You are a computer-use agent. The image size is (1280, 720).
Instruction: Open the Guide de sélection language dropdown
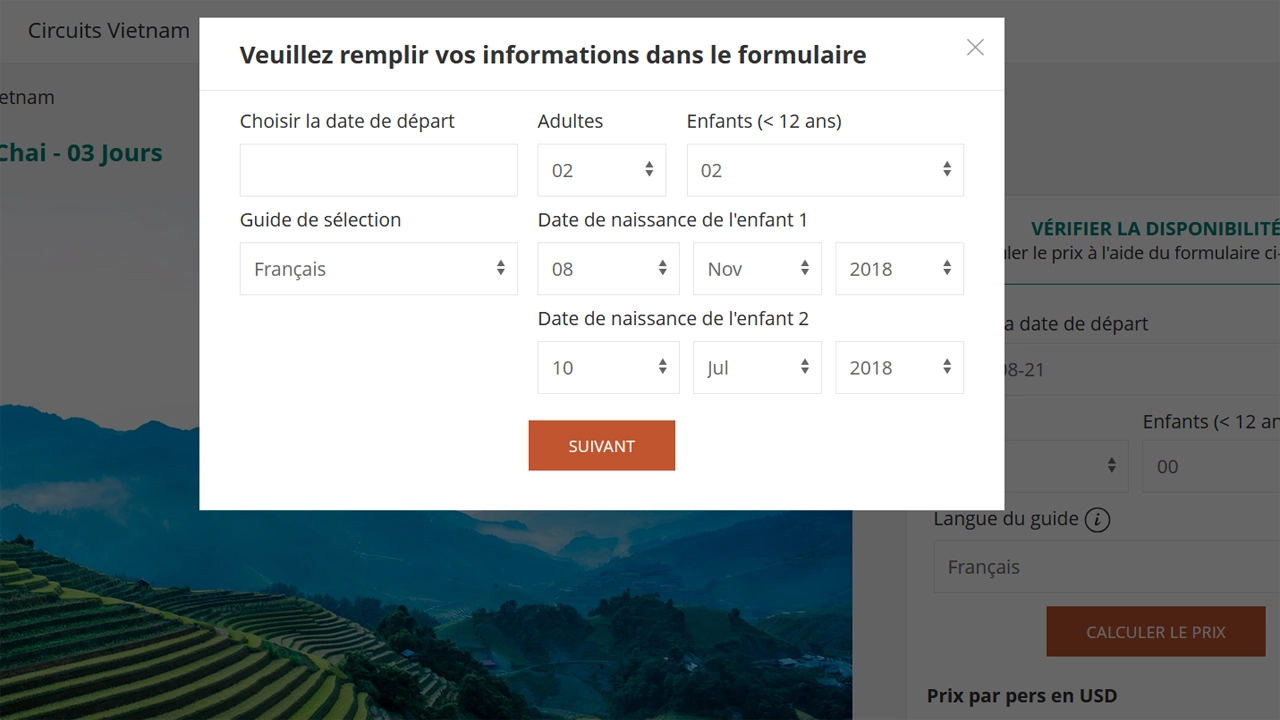pos(378,268)
